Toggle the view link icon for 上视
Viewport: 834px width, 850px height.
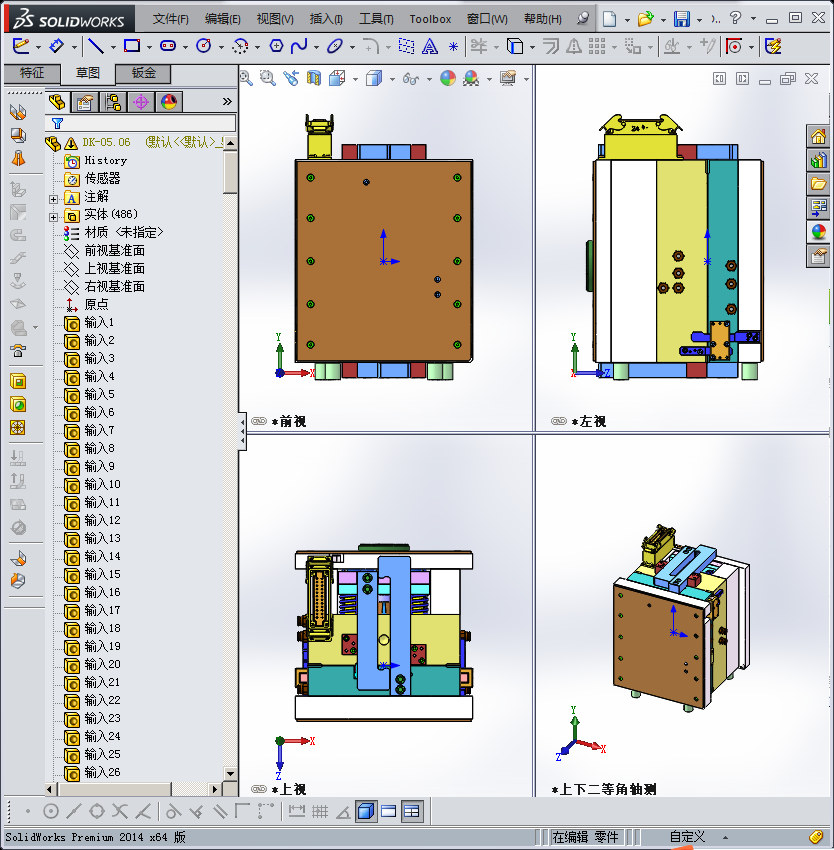tap(259, 789)
